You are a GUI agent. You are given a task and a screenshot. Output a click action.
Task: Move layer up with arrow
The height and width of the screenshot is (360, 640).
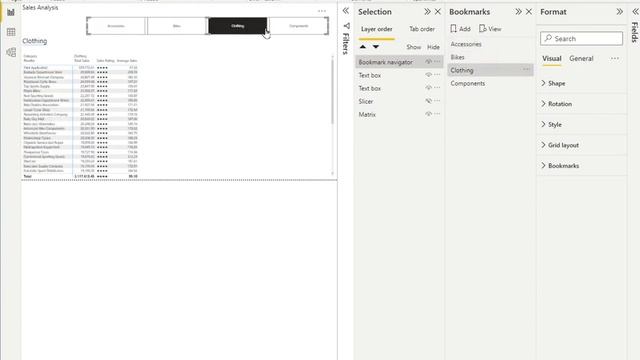coord(363,47)
